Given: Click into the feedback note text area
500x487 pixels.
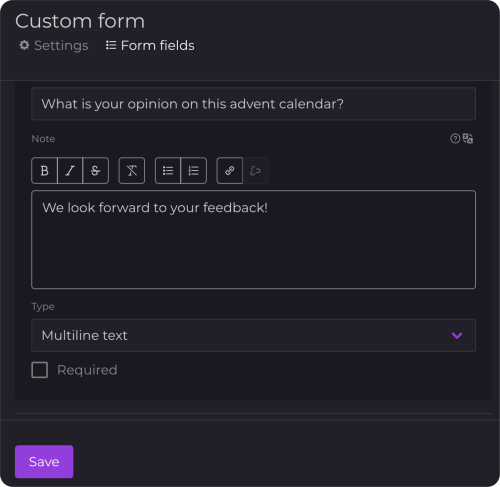Looking at the screenshot, I should pyautogui.click(x=253, y=239).
